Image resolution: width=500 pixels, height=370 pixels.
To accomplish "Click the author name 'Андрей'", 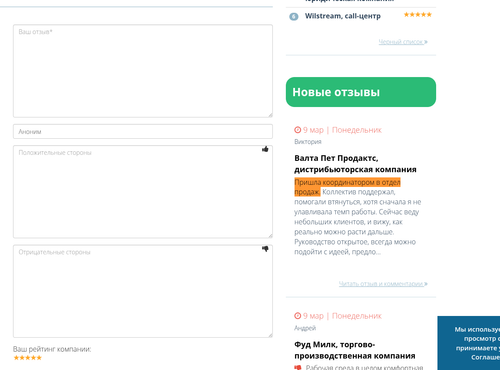I will [x=305, y=328].
